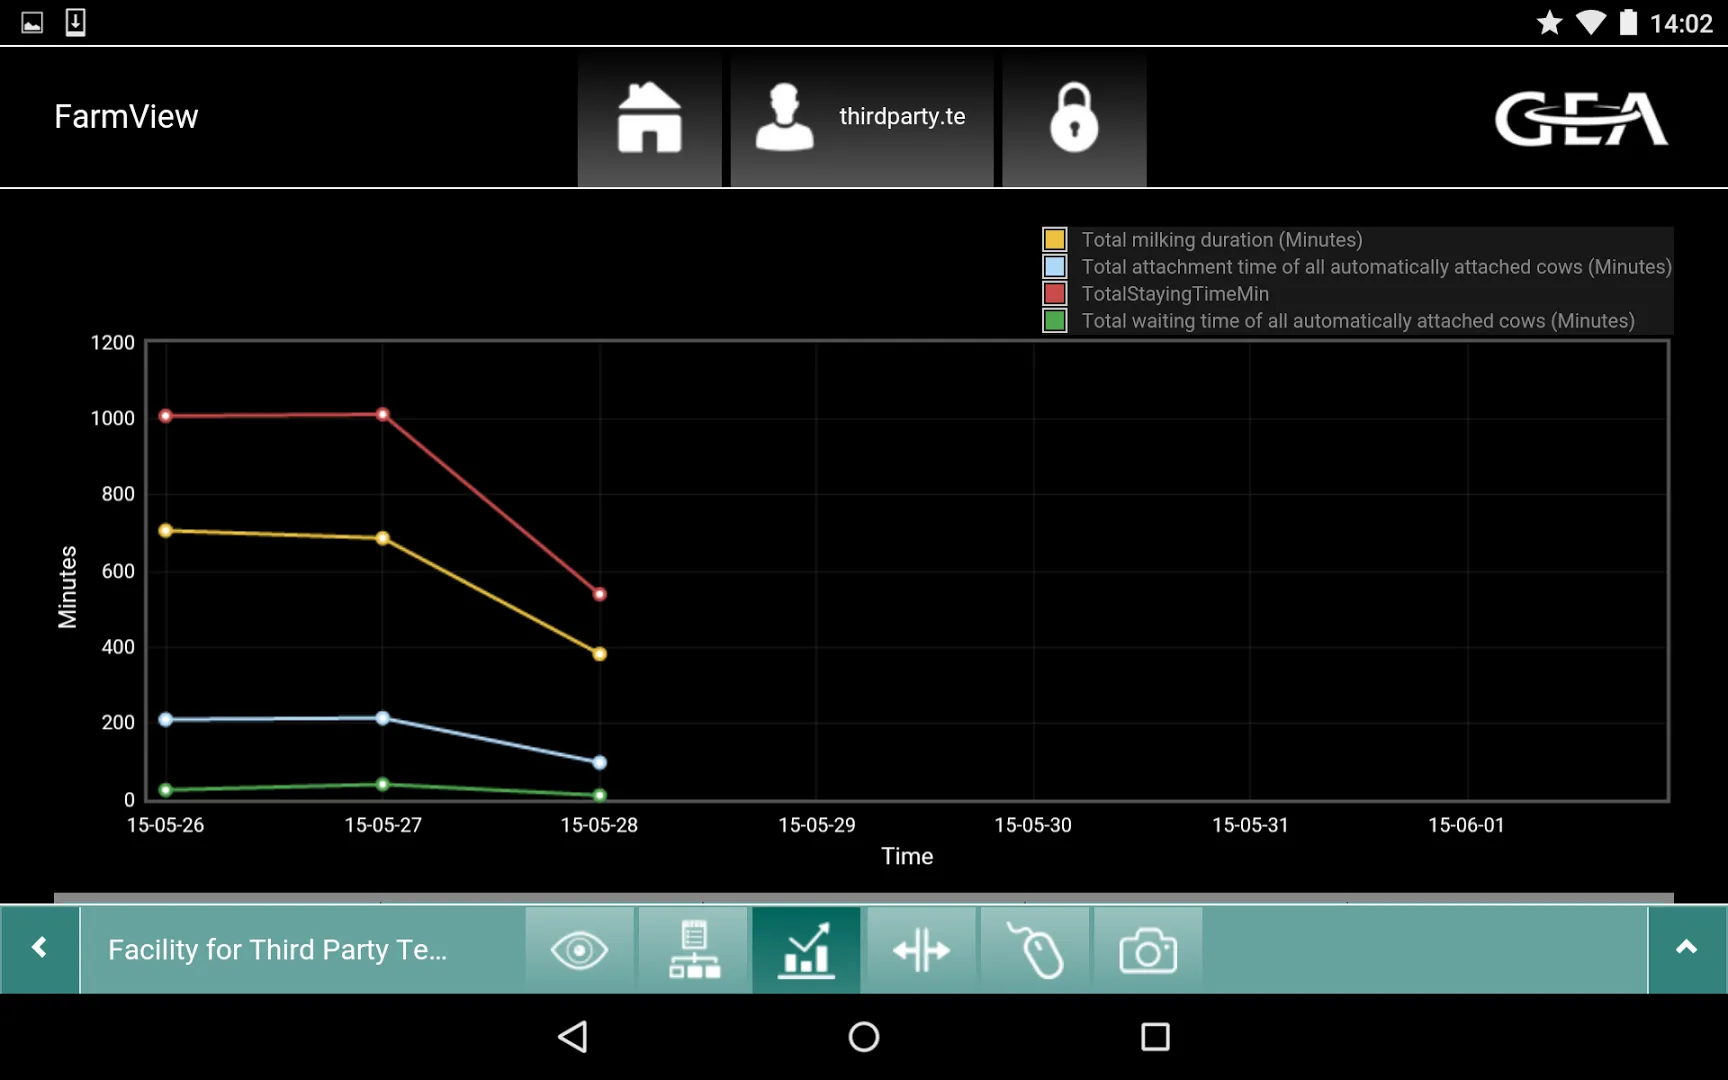Tap the Wi-Fi status icon
Image resolution: width=1728 pixels, height=1080 pixels.
pyautogui.click(x=1590, y=22)
